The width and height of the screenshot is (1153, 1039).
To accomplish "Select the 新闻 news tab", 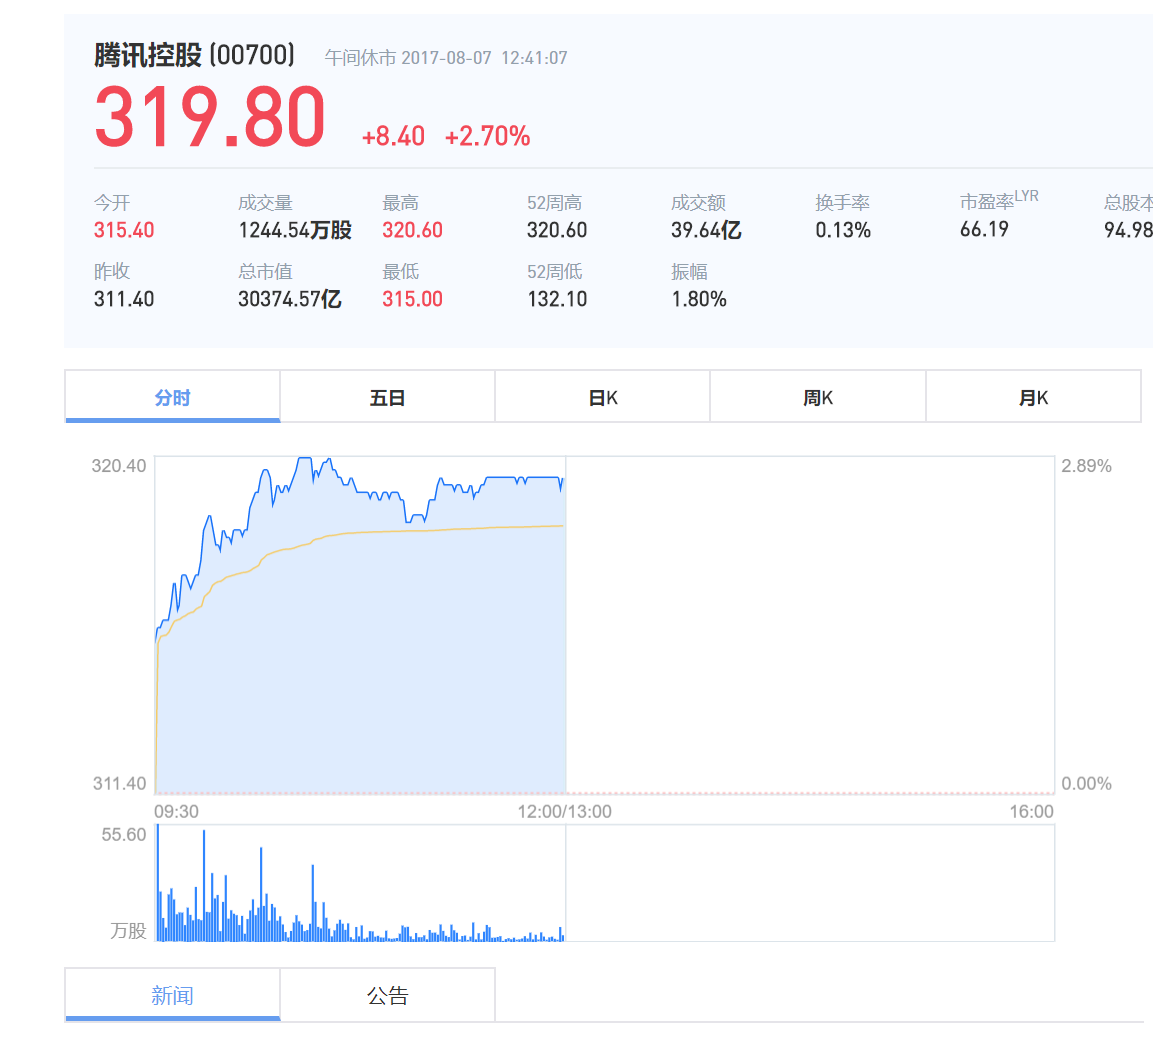I will click(x=173, y=995).
